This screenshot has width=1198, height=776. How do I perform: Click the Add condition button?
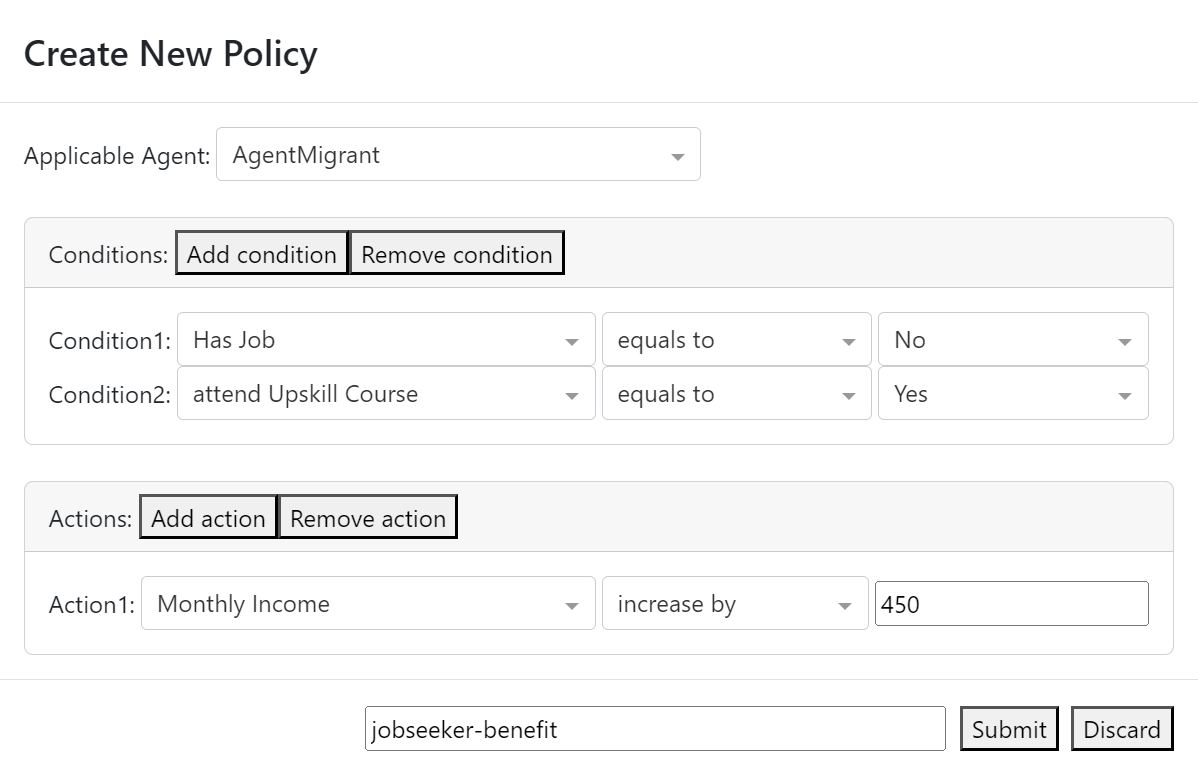coord(262,254)
